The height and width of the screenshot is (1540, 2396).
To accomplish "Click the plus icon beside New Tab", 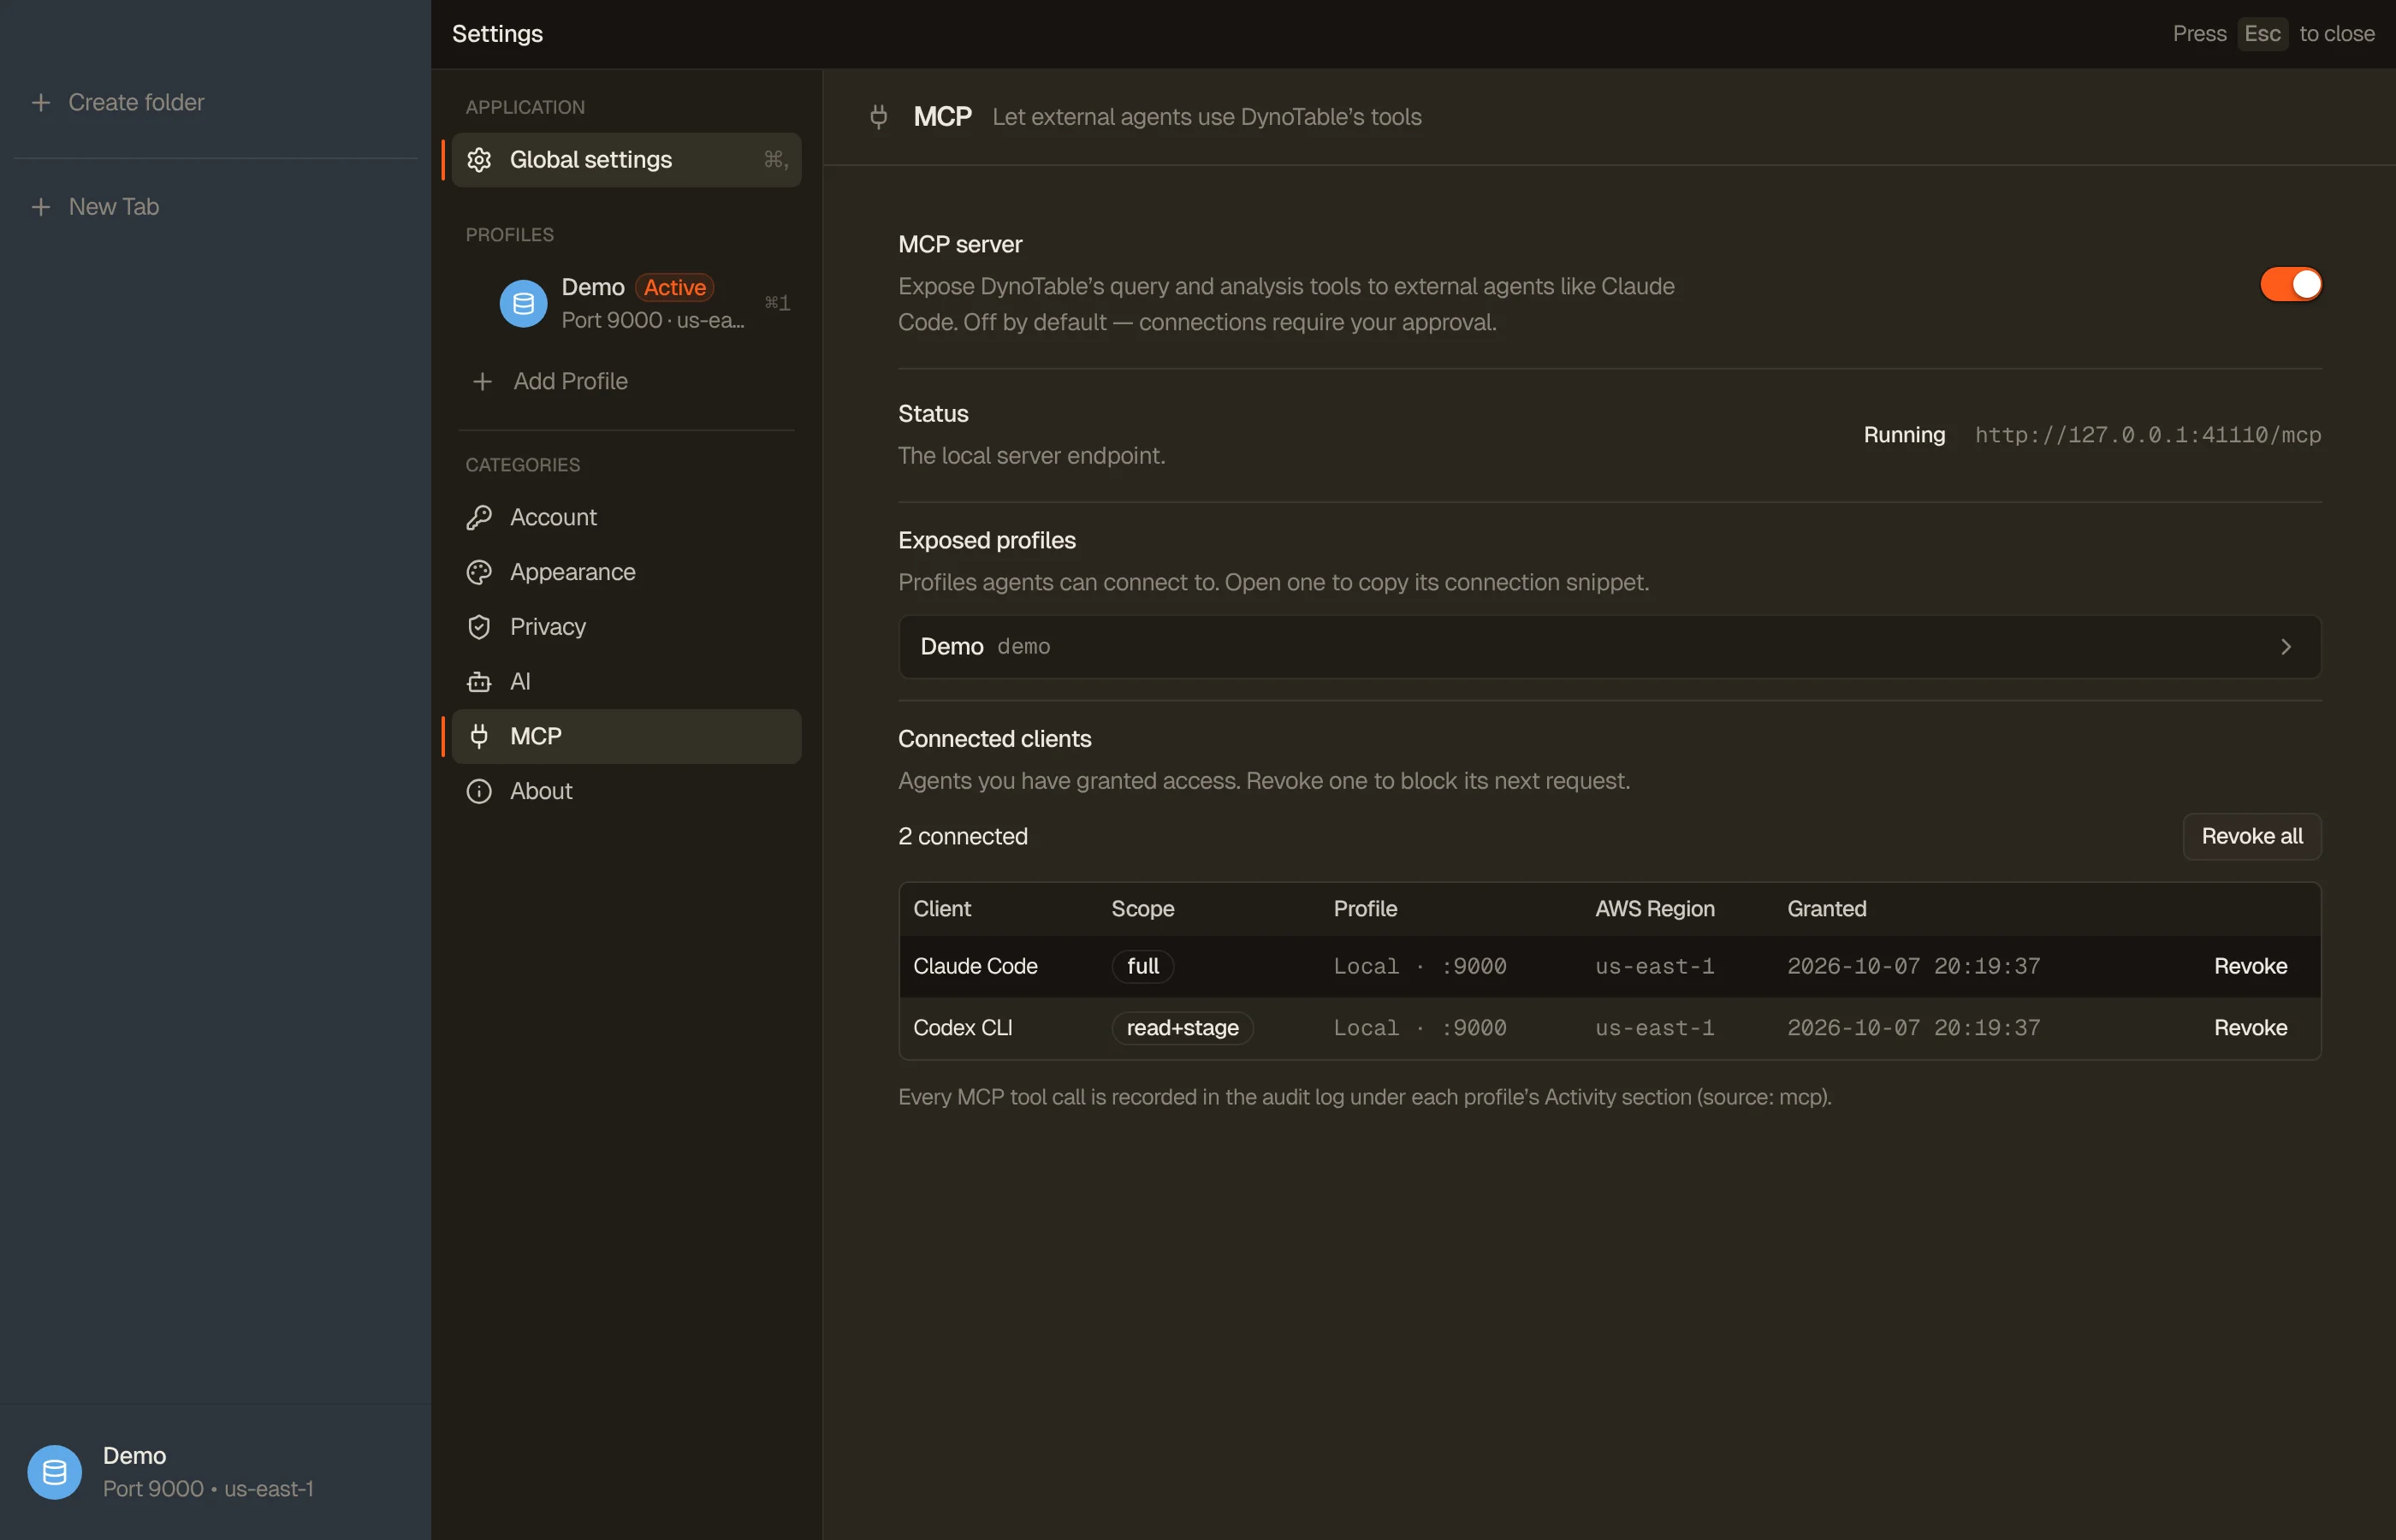I will click(41, 207).
